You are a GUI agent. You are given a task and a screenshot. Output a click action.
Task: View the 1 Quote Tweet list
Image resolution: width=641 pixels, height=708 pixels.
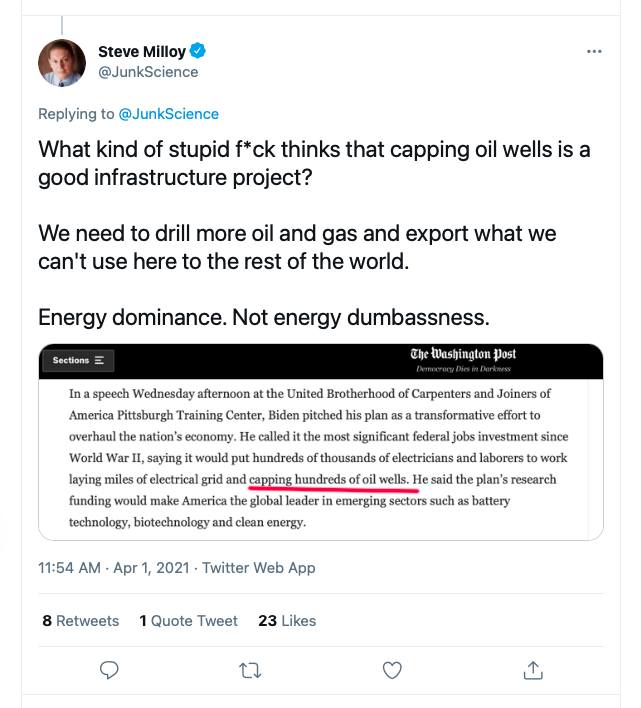click(188, 621)
